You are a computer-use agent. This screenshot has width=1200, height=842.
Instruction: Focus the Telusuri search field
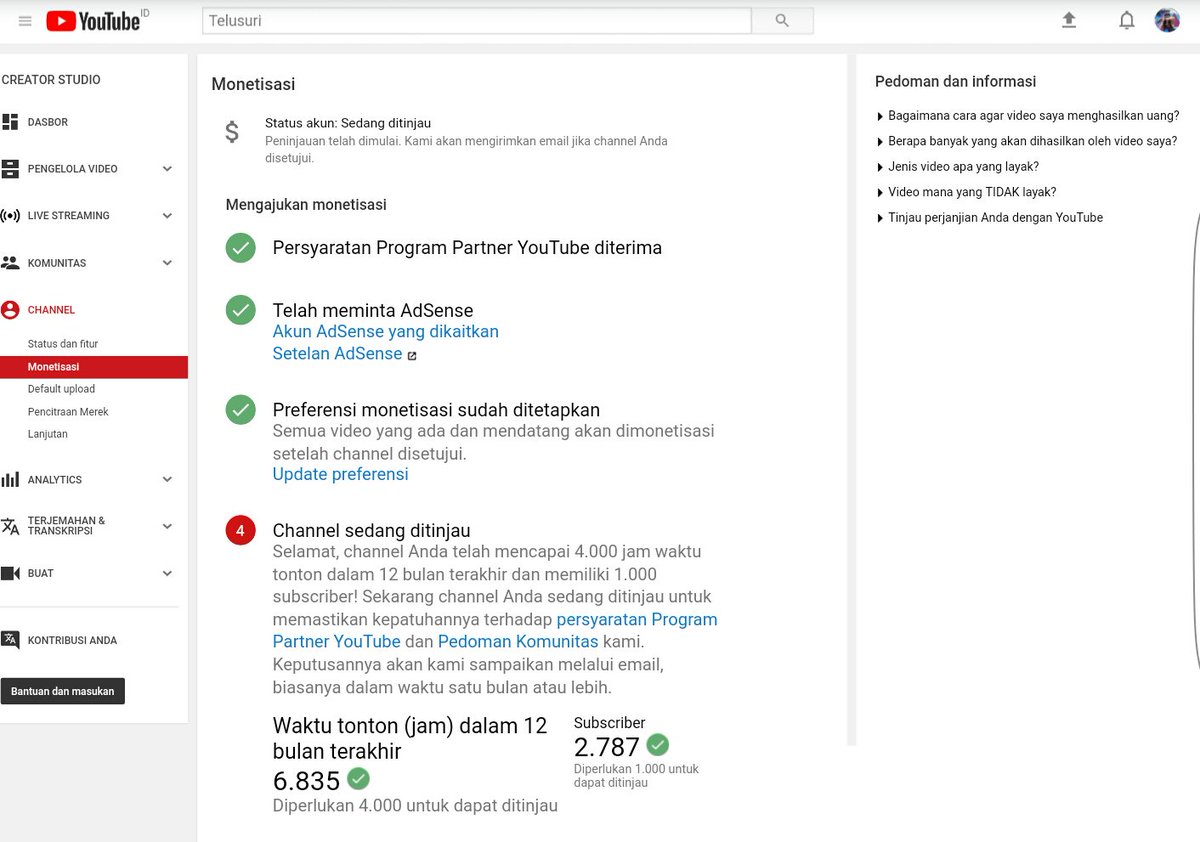coord(477,21)
